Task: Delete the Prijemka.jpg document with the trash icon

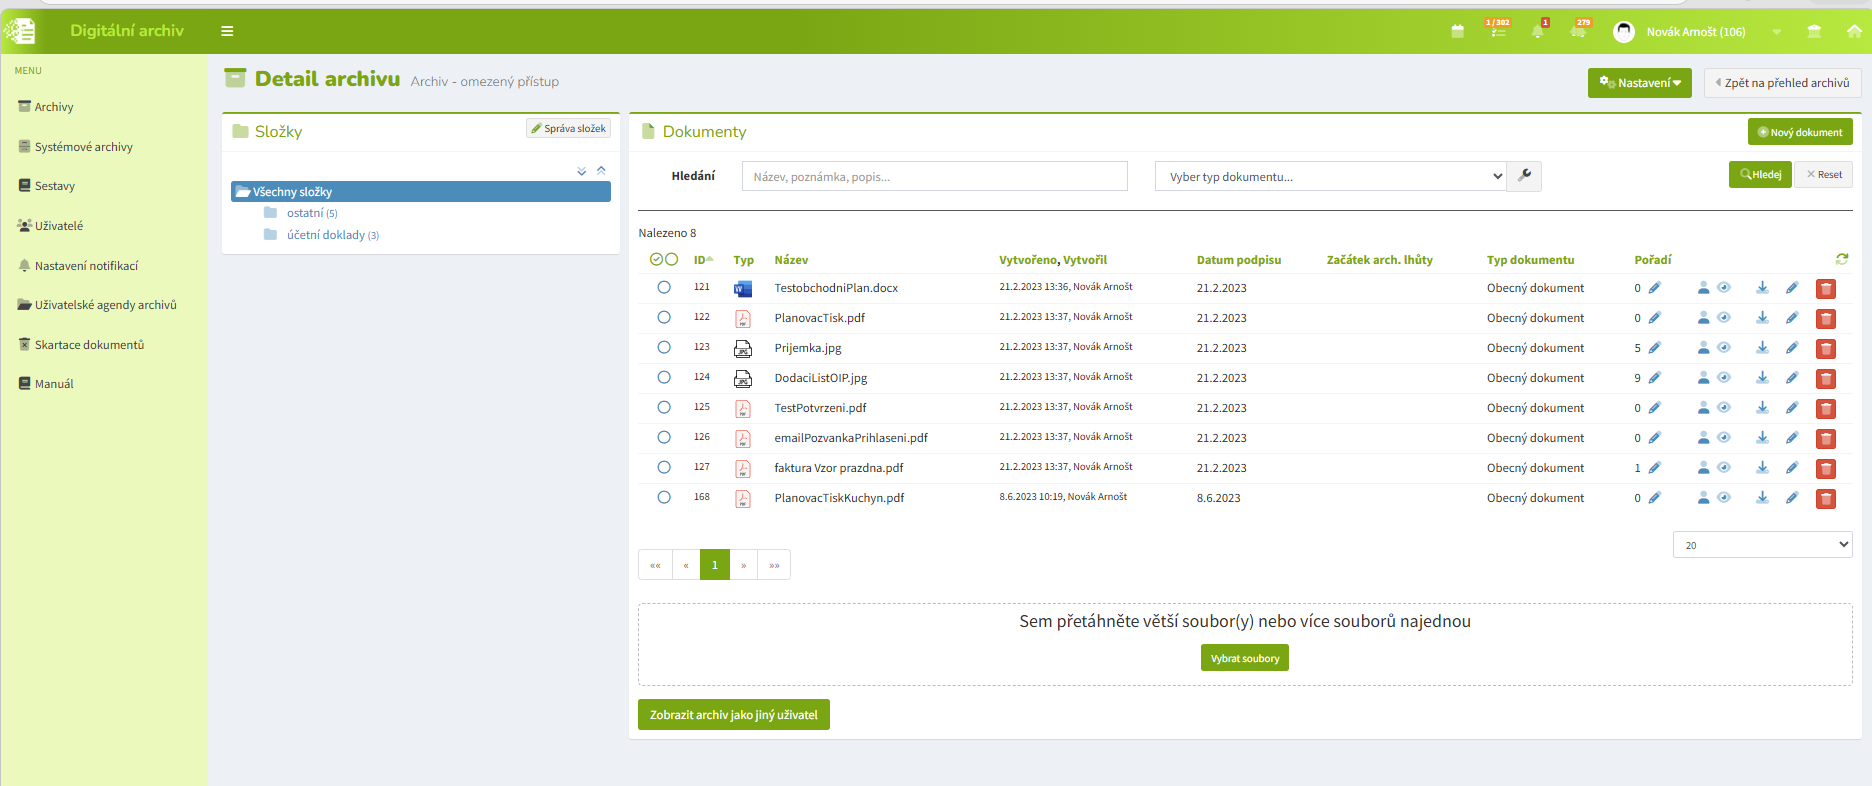Action: (1825, 349)
